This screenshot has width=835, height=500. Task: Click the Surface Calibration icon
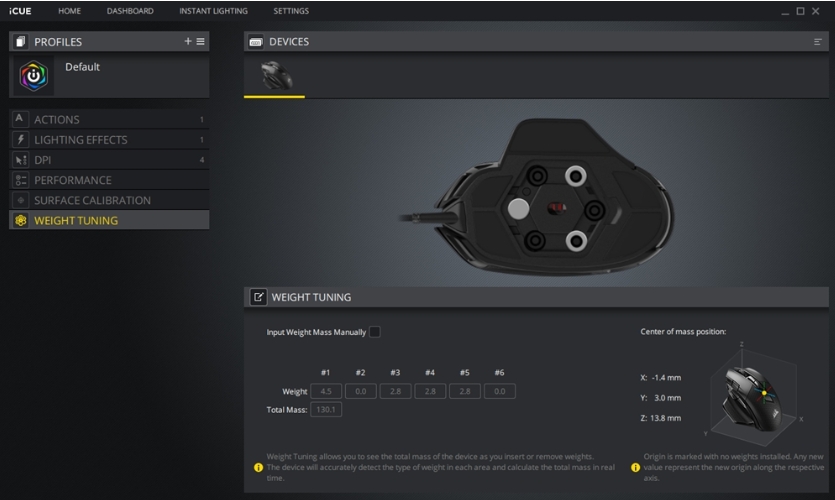tap(20, 200)
